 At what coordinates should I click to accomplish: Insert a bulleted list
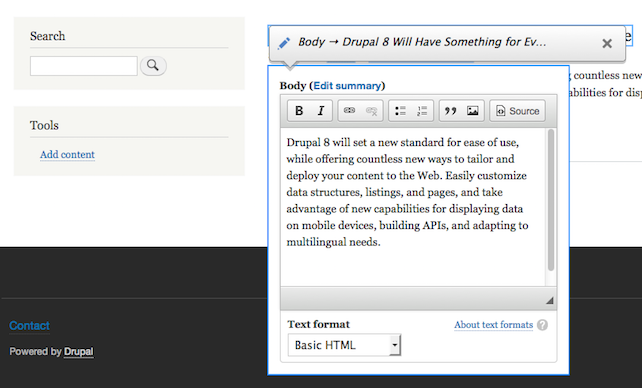400,111
